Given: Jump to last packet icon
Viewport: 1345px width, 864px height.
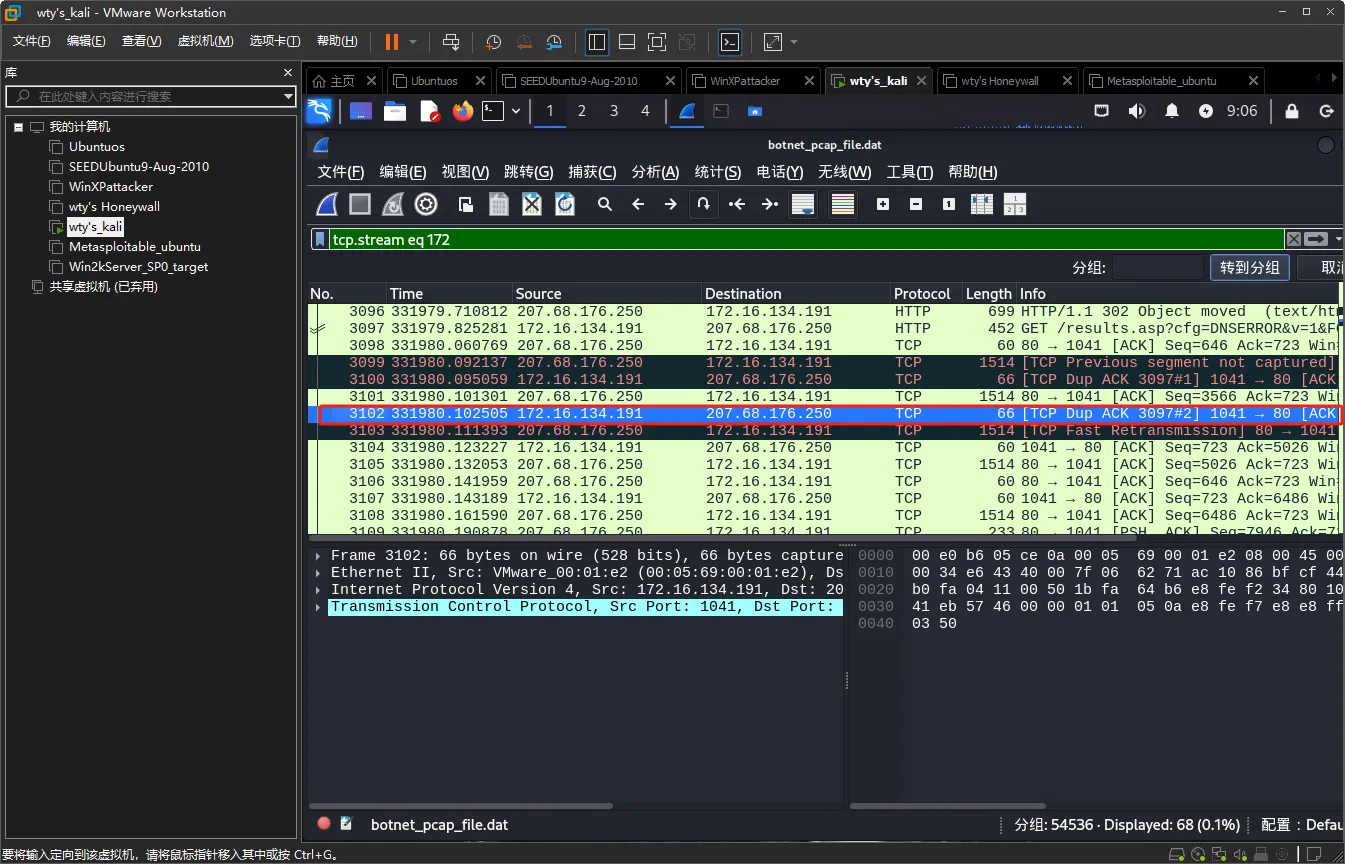Looking at the screenshot, I should tap(770, 204).
